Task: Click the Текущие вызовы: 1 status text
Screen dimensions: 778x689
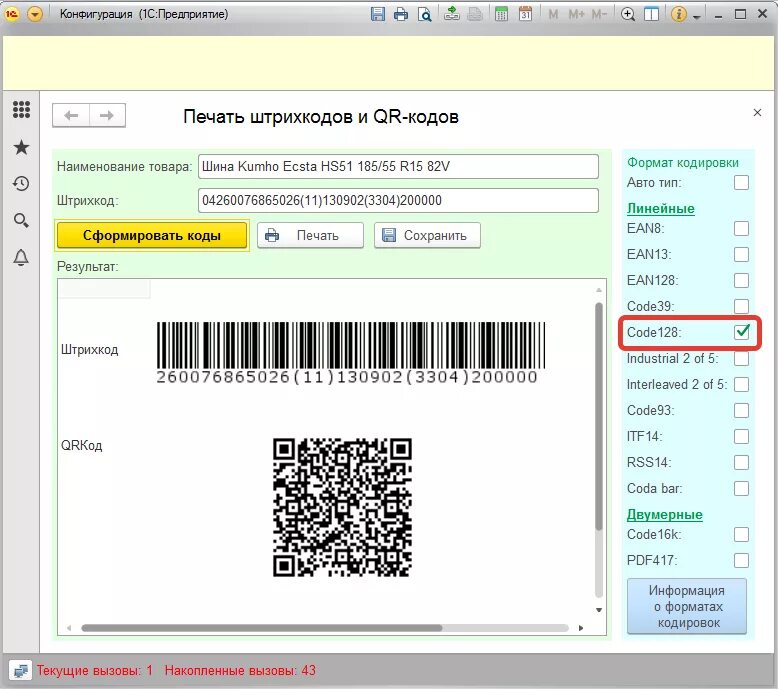Action: (x=95, y=671)
